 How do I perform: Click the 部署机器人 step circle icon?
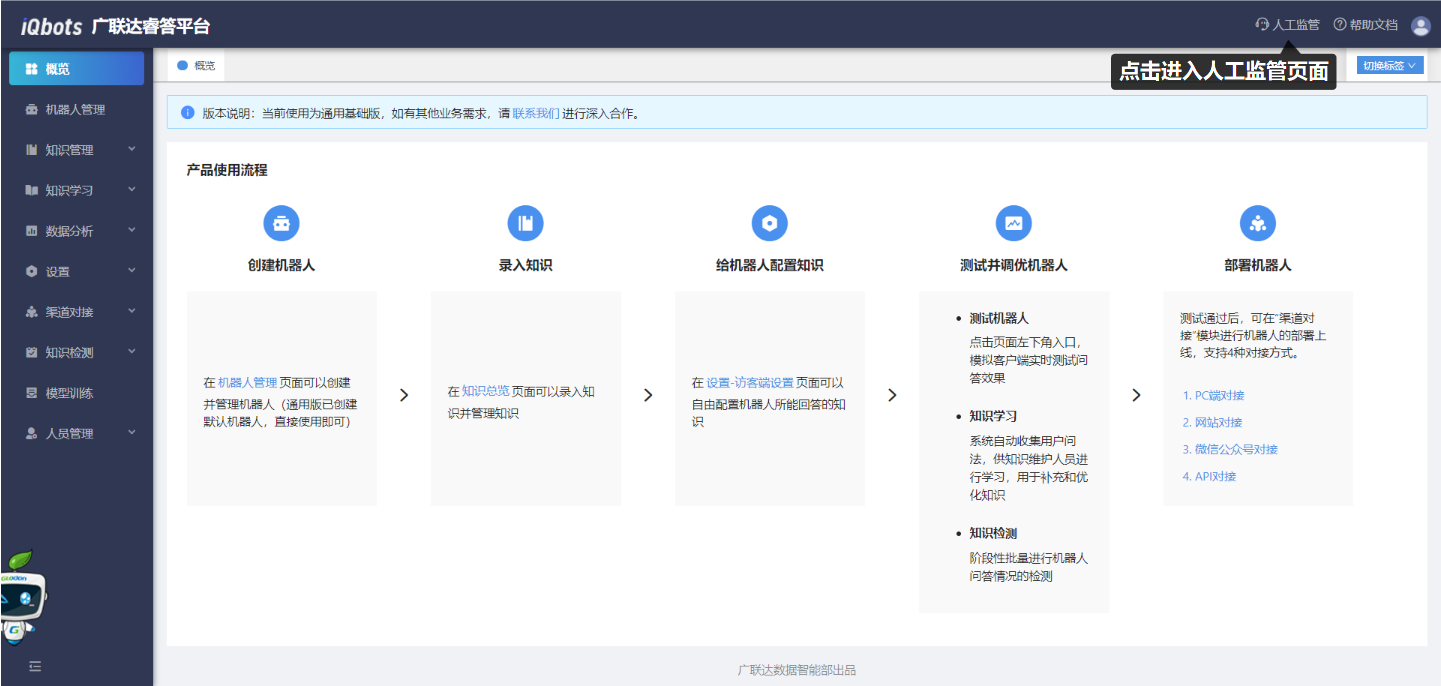tap(1257, 223)
